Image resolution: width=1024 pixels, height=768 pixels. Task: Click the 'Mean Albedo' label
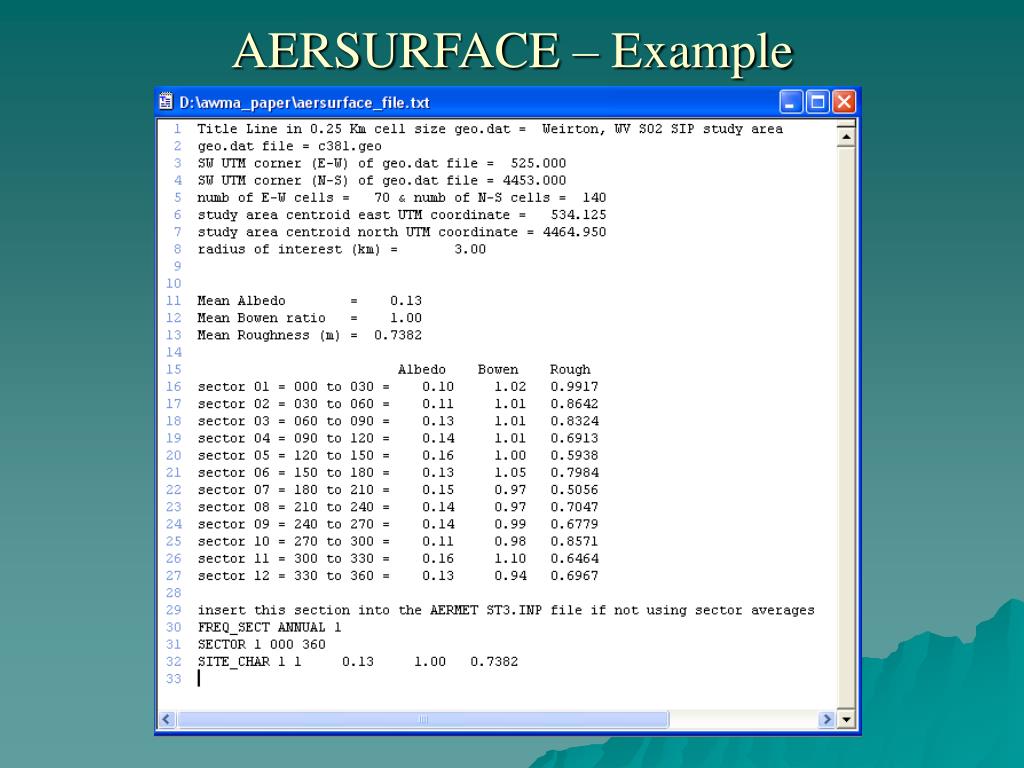point(241,300)
